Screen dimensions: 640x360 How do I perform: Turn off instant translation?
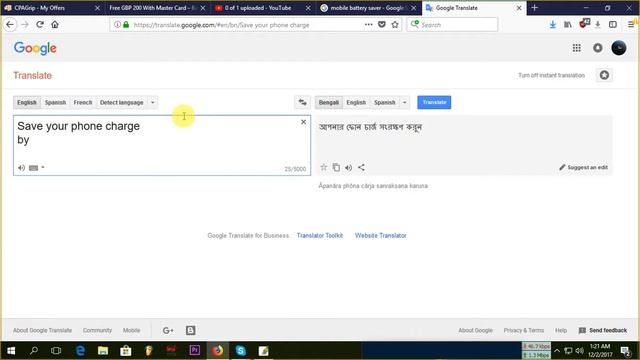[x=551, y=76]
